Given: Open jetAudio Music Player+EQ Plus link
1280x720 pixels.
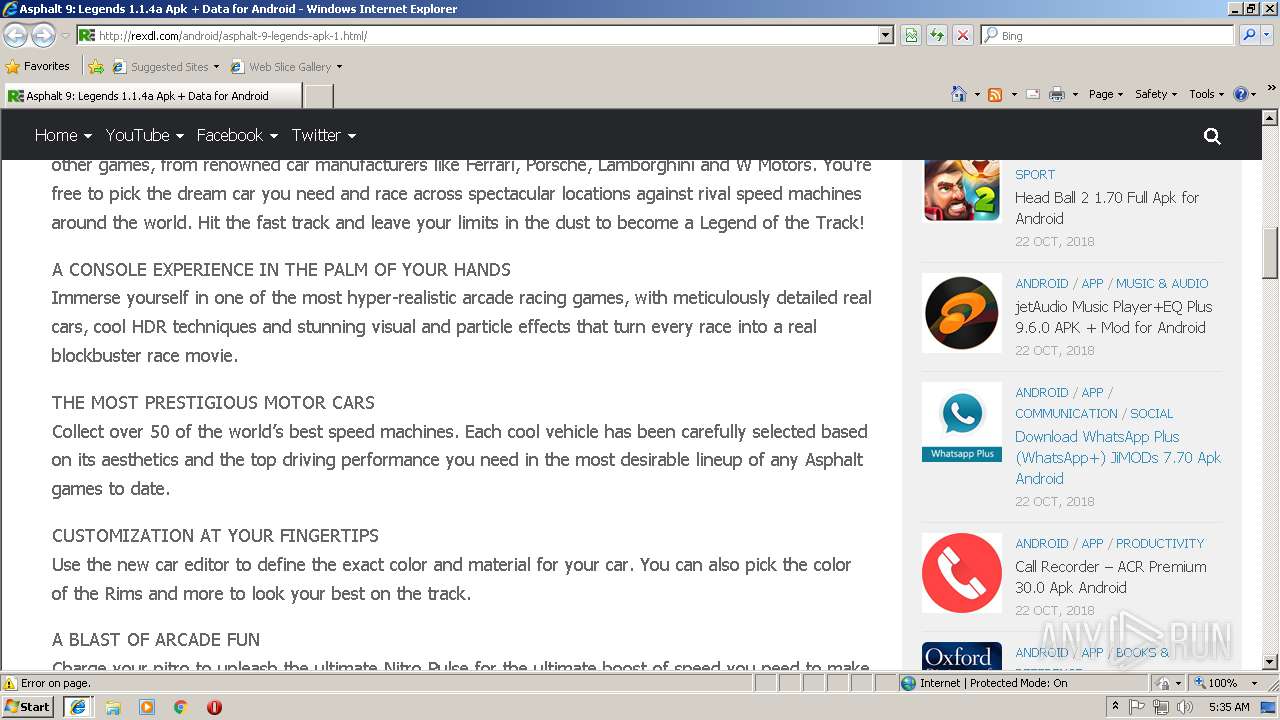Looking at the screenshot, I should click(x=1113, y=317).
